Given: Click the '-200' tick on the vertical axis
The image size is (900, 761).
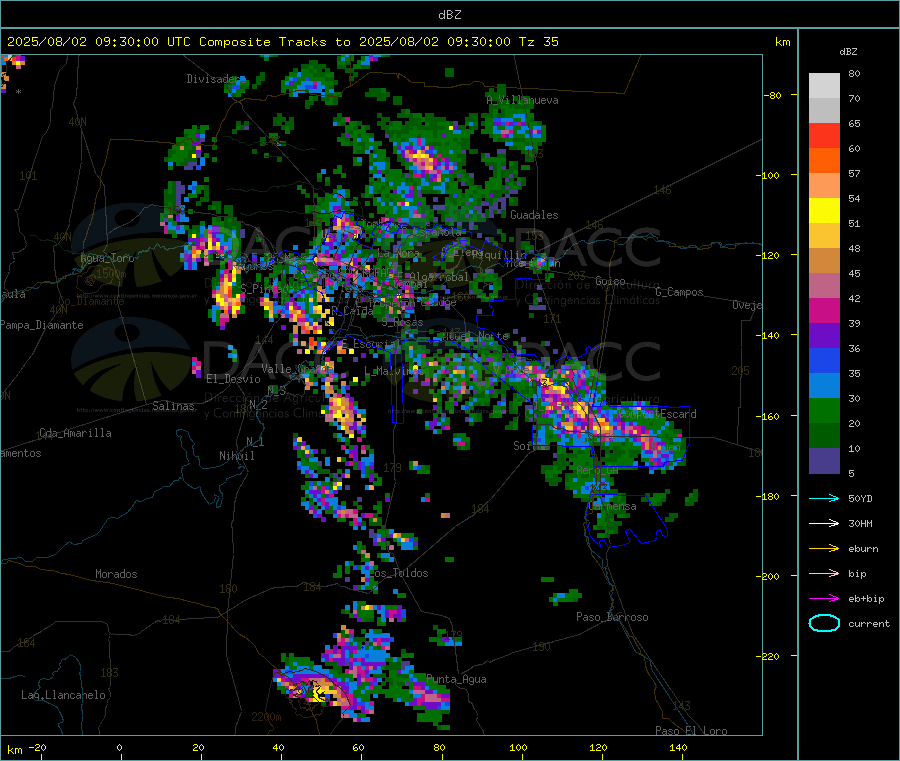Looking at the screenshot, I should pos(770,576).
